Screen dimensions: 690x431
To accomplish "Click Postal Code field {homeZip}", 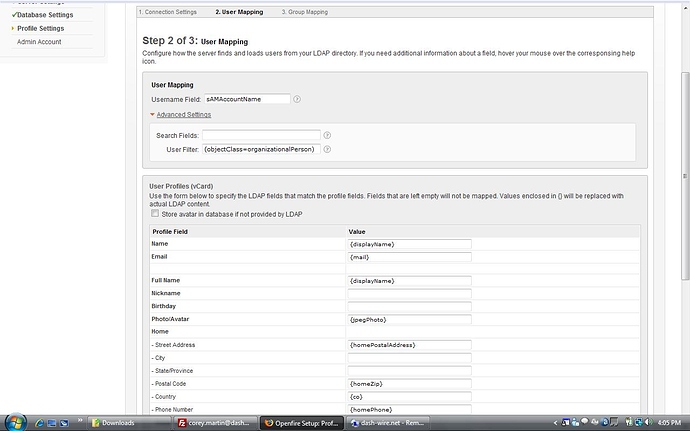I will [x=409, y=383].
